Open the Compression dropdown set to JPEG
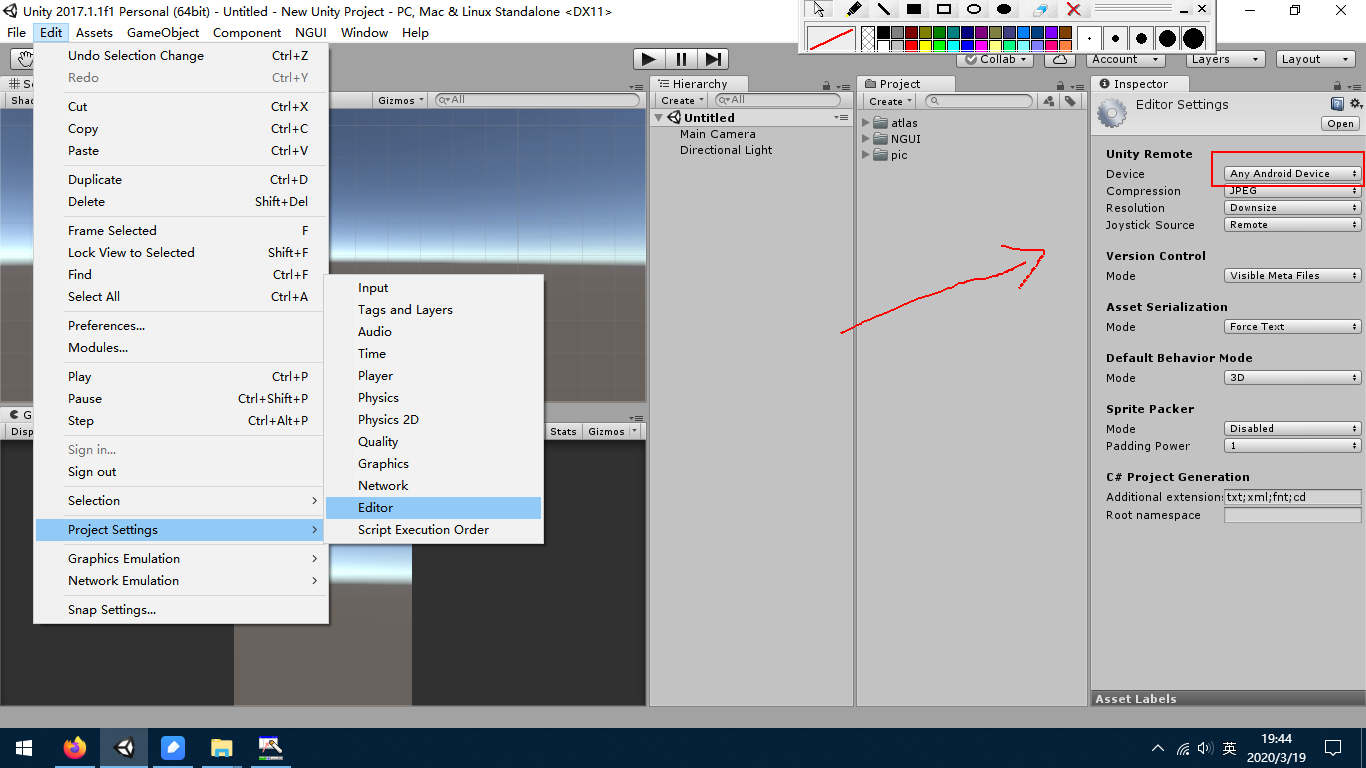The height and width of the screenshot is (768, 1366). (1291, 190)
